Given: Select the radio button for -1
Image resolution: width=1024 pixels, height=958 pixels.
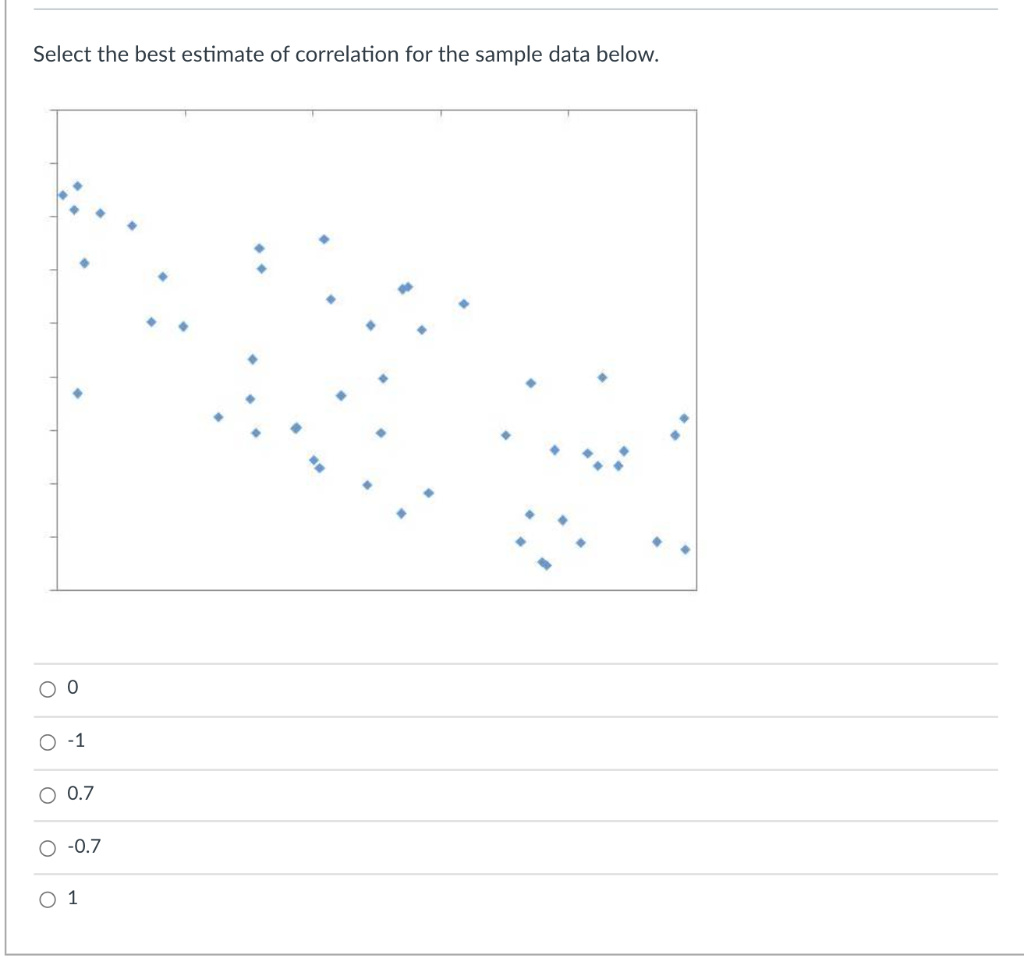Looking at the screenshot, I should (x=46, y=740).
